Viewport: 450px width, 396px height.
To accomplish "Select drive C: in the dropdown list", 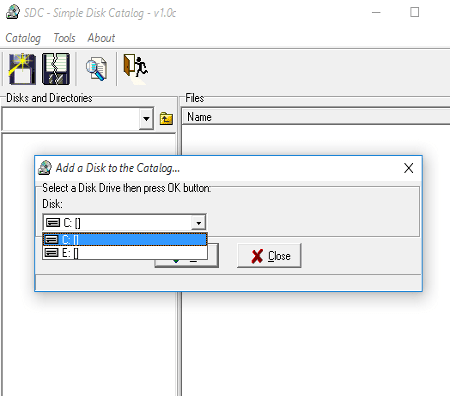I will point(125,239).
